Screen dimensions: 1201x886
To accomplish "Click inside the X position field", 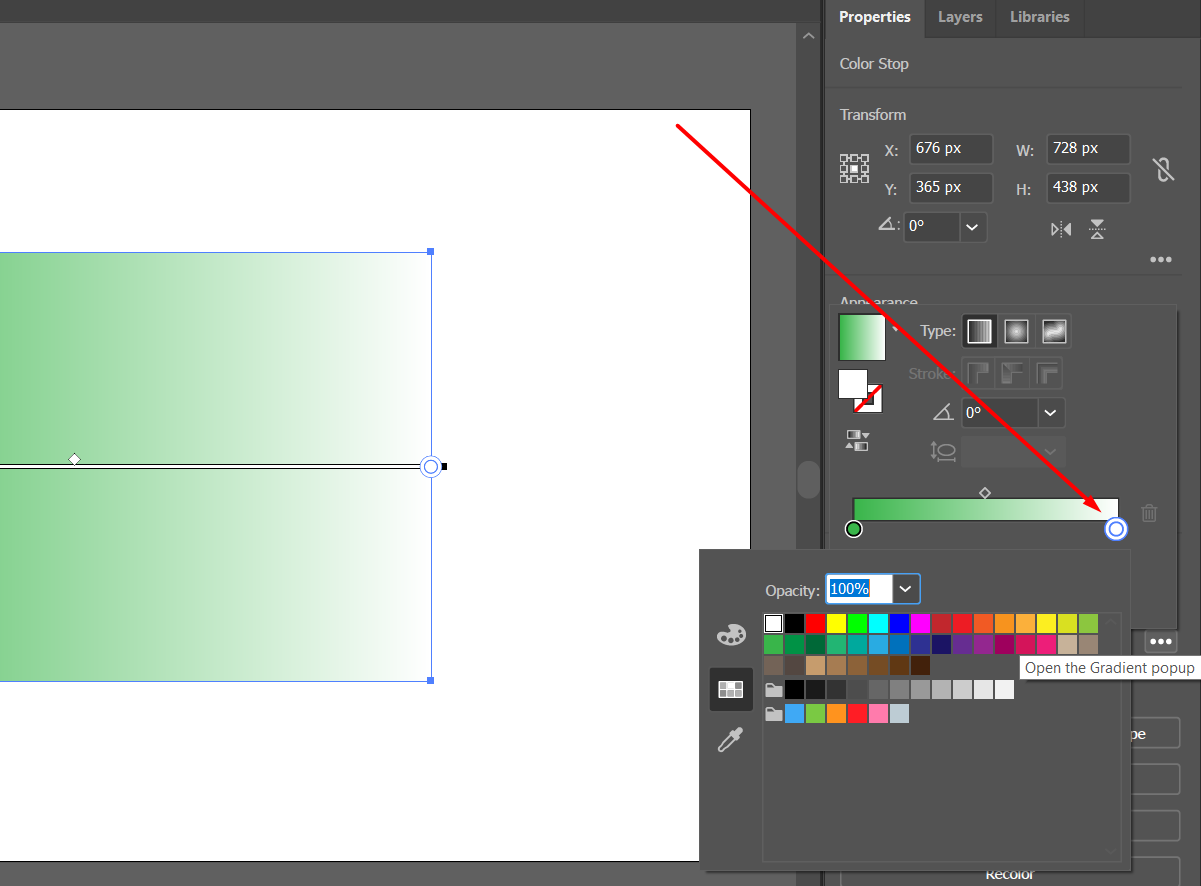I will point(950,148).
